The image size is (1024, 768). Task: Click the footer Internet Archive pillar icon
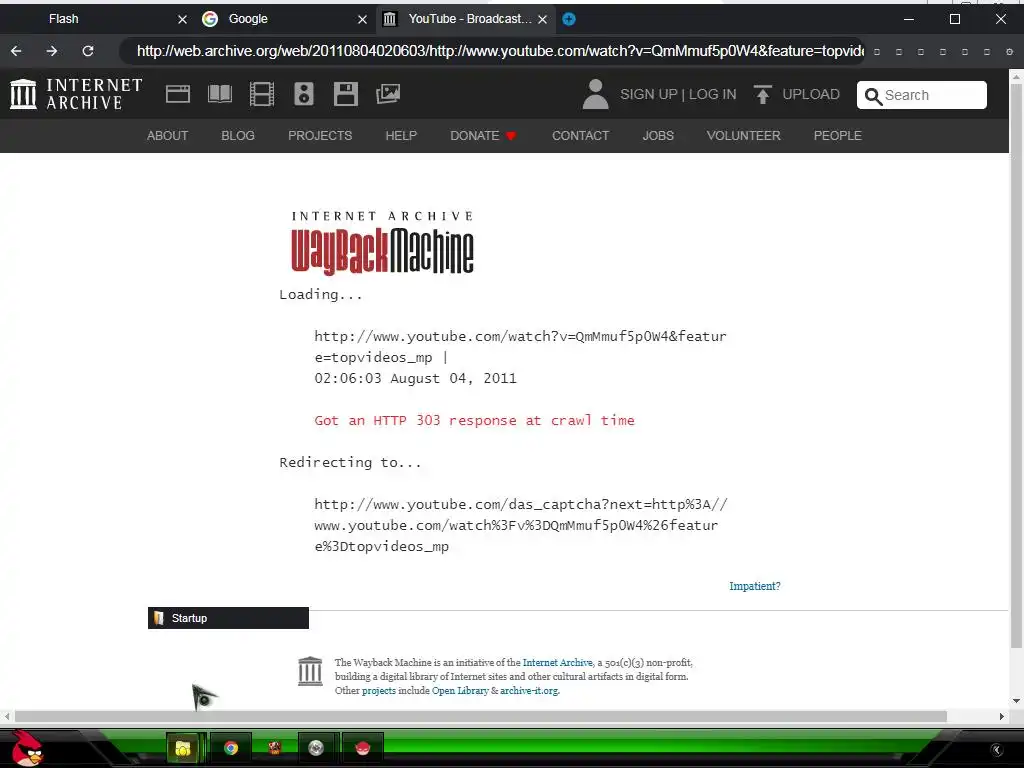[310, 671]
